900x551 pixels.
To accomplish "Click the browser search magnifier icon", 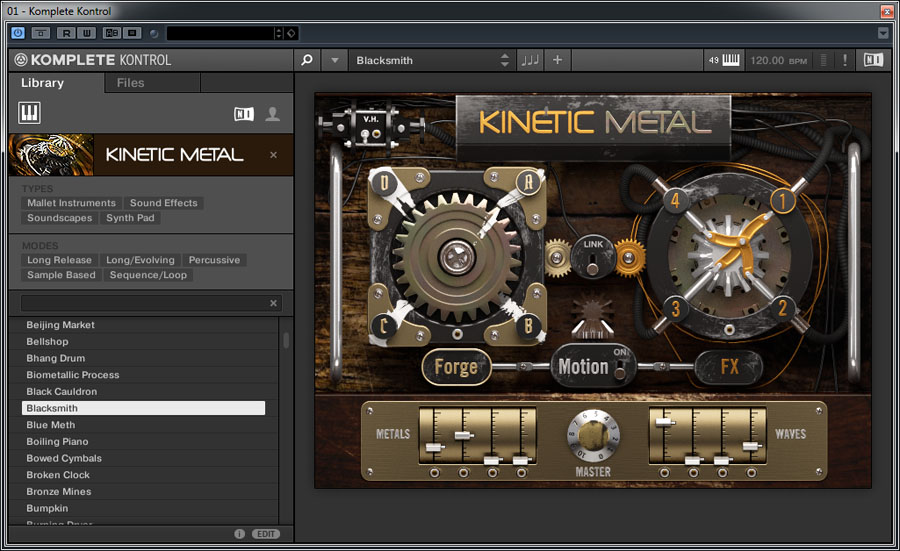I will coord(307,60).
